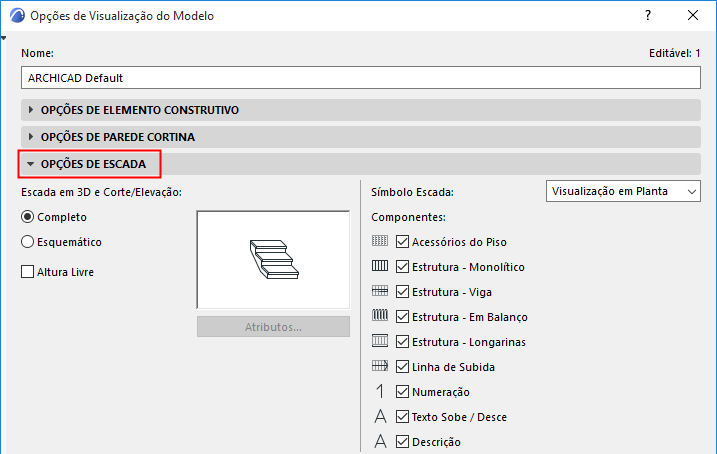The image size is (717, 454).
Task: Expand Opções de Elemento Construtivo panel
Action: (x=361, y=110)
